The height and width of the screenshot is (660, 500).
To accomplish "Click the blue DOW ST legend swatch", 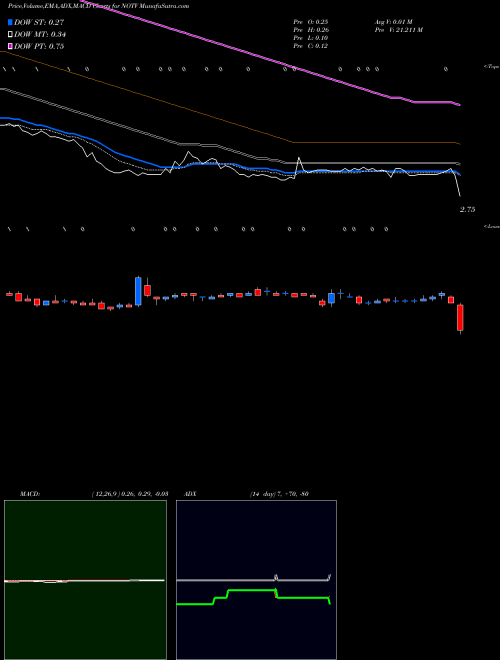I will coord(10,22).
